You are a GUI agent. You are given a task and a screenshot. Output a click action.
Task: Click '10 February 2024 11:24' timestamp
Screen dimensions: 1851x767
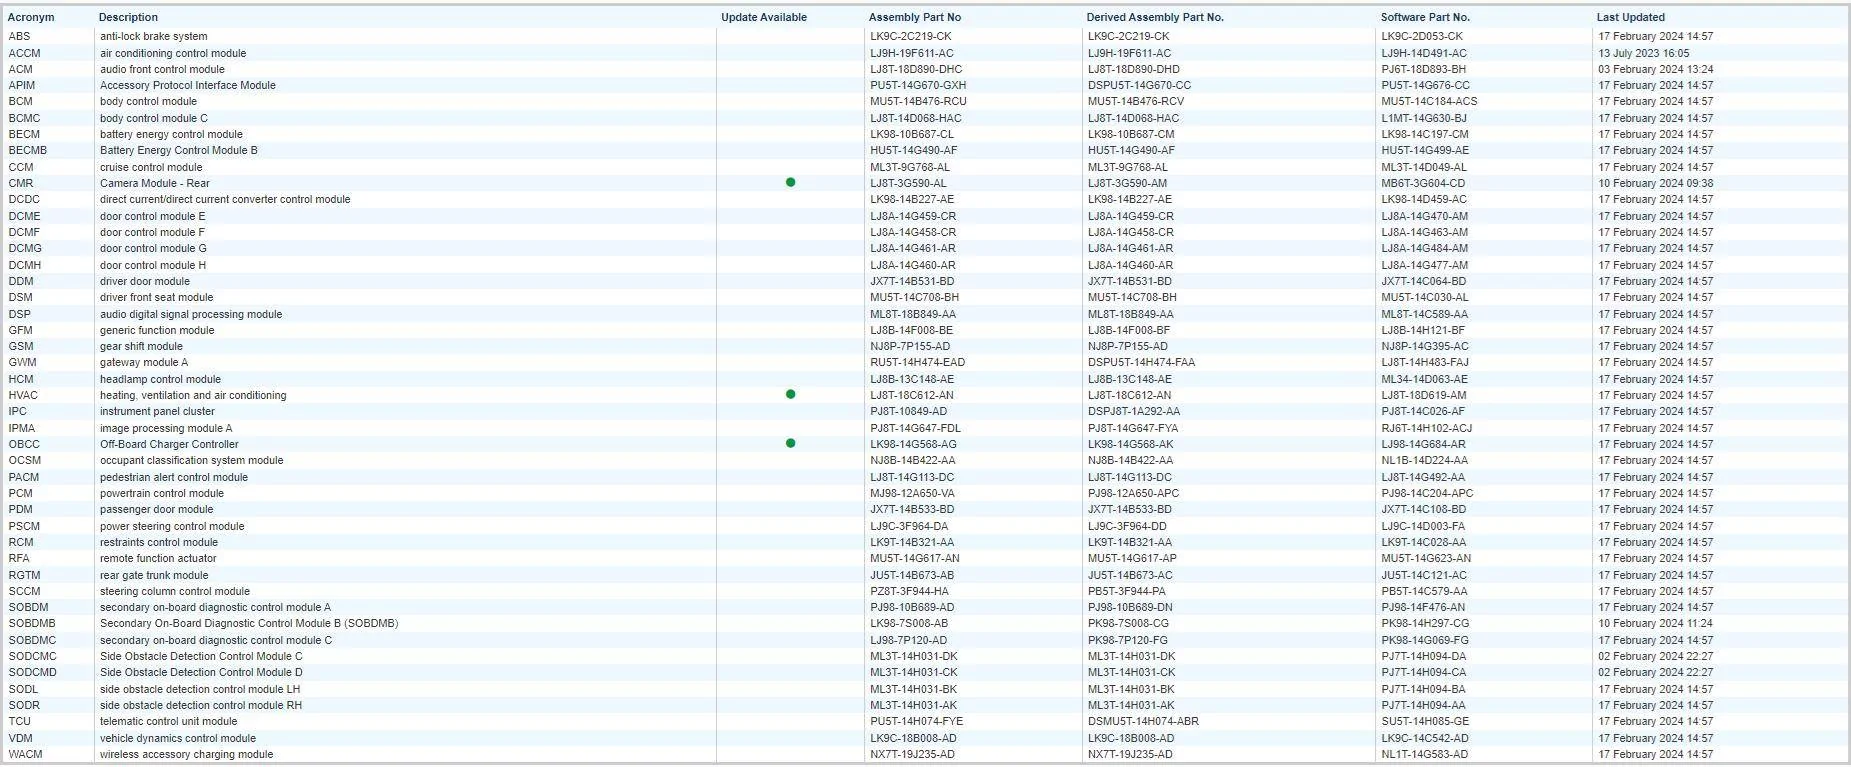click(x=1656, y=624)
